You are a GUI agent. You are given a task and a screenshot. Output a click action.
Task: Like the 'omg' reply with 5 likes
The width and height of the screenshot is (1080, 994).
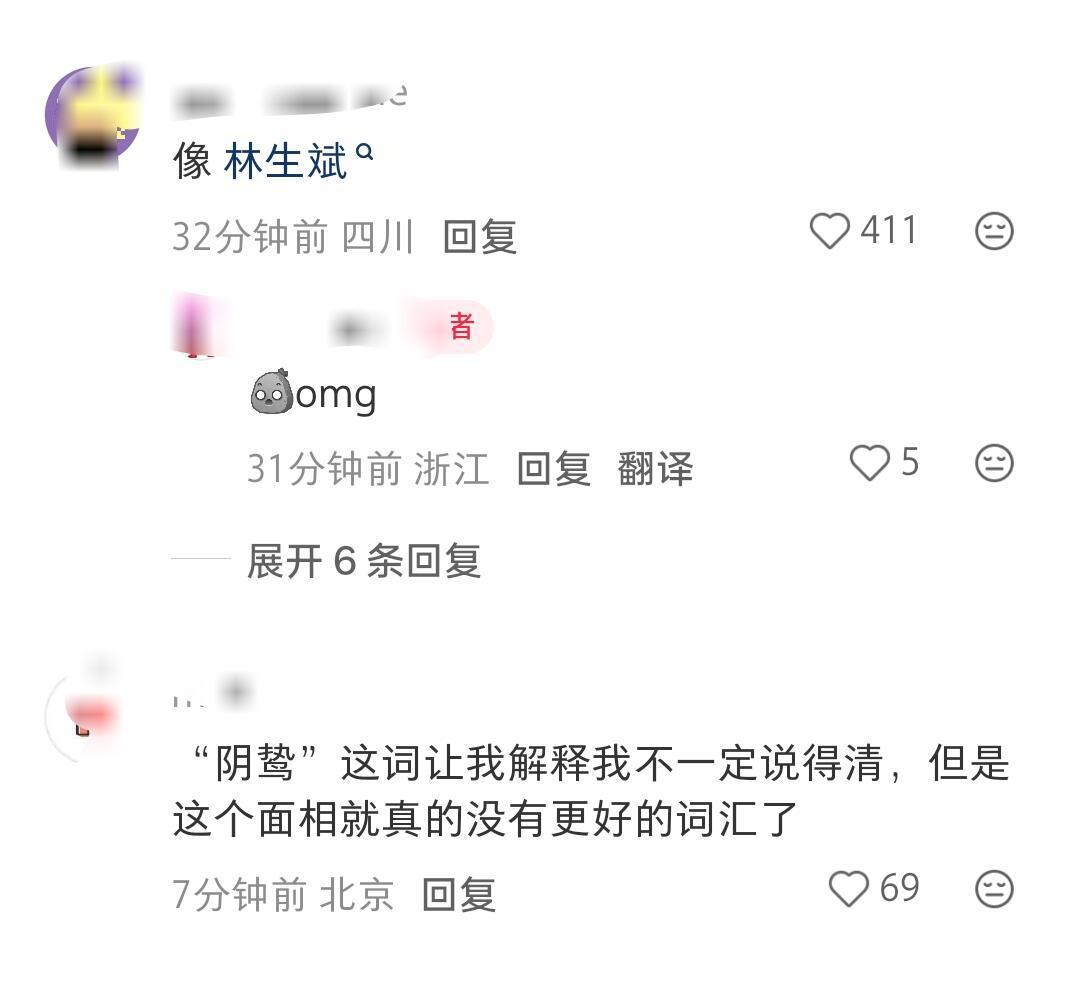[869, 462]
